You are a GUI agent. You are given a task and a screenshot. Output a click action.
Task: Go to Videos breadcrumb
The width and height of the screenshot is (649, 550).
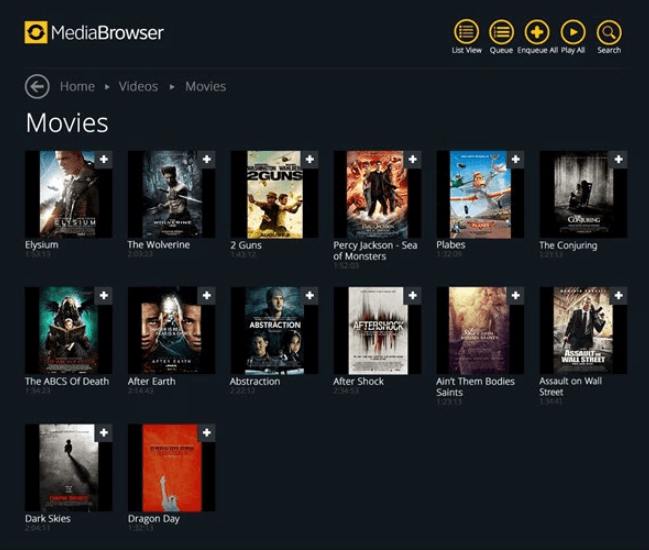point(138,86)
